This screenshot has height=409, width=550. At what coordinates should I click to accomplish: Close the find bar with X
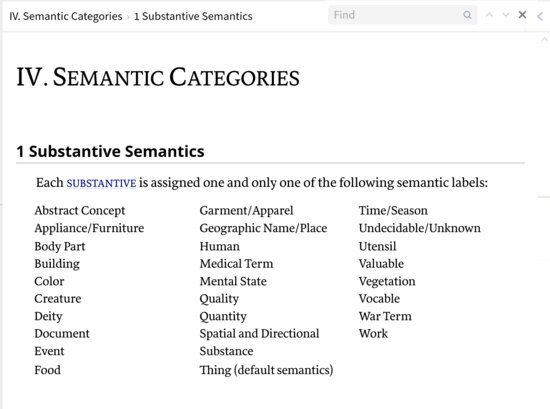point(522,15)
